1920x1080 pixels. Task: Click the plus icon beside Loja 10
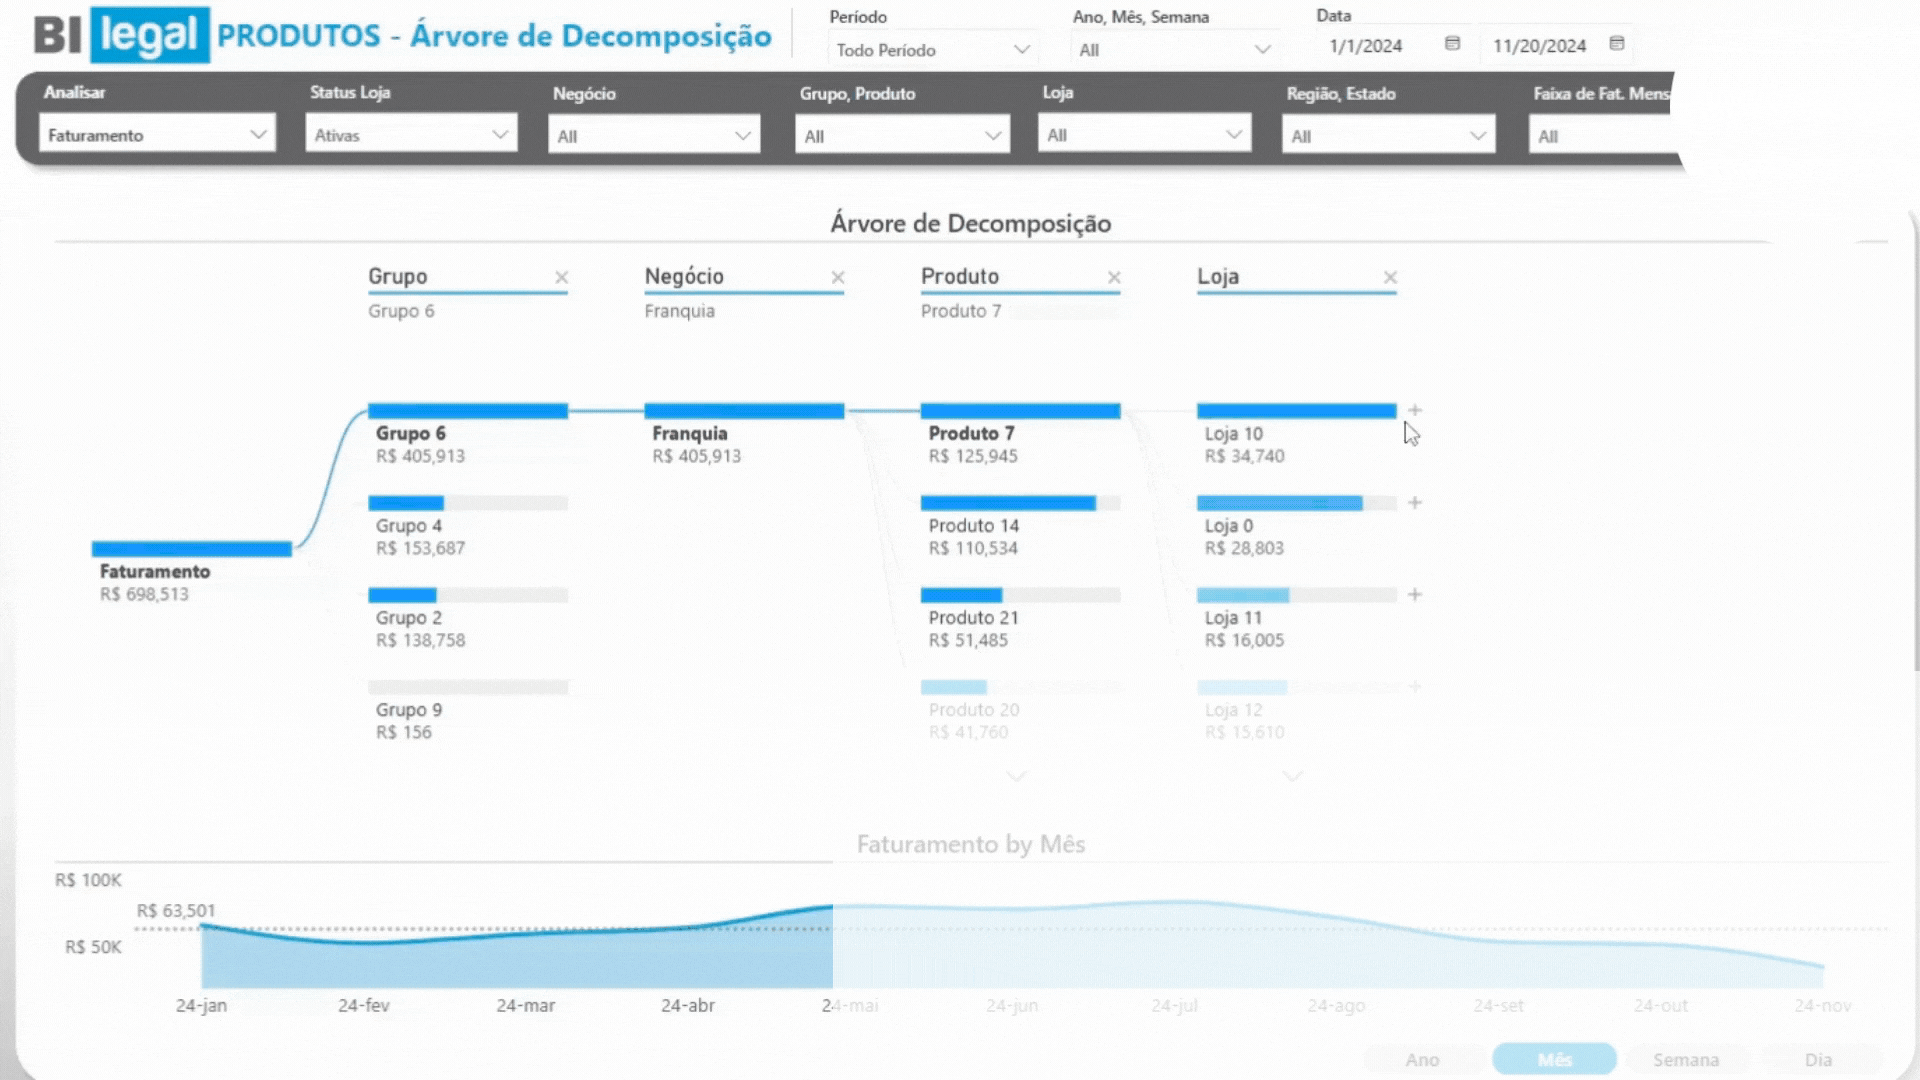[x=1415, y=410]
